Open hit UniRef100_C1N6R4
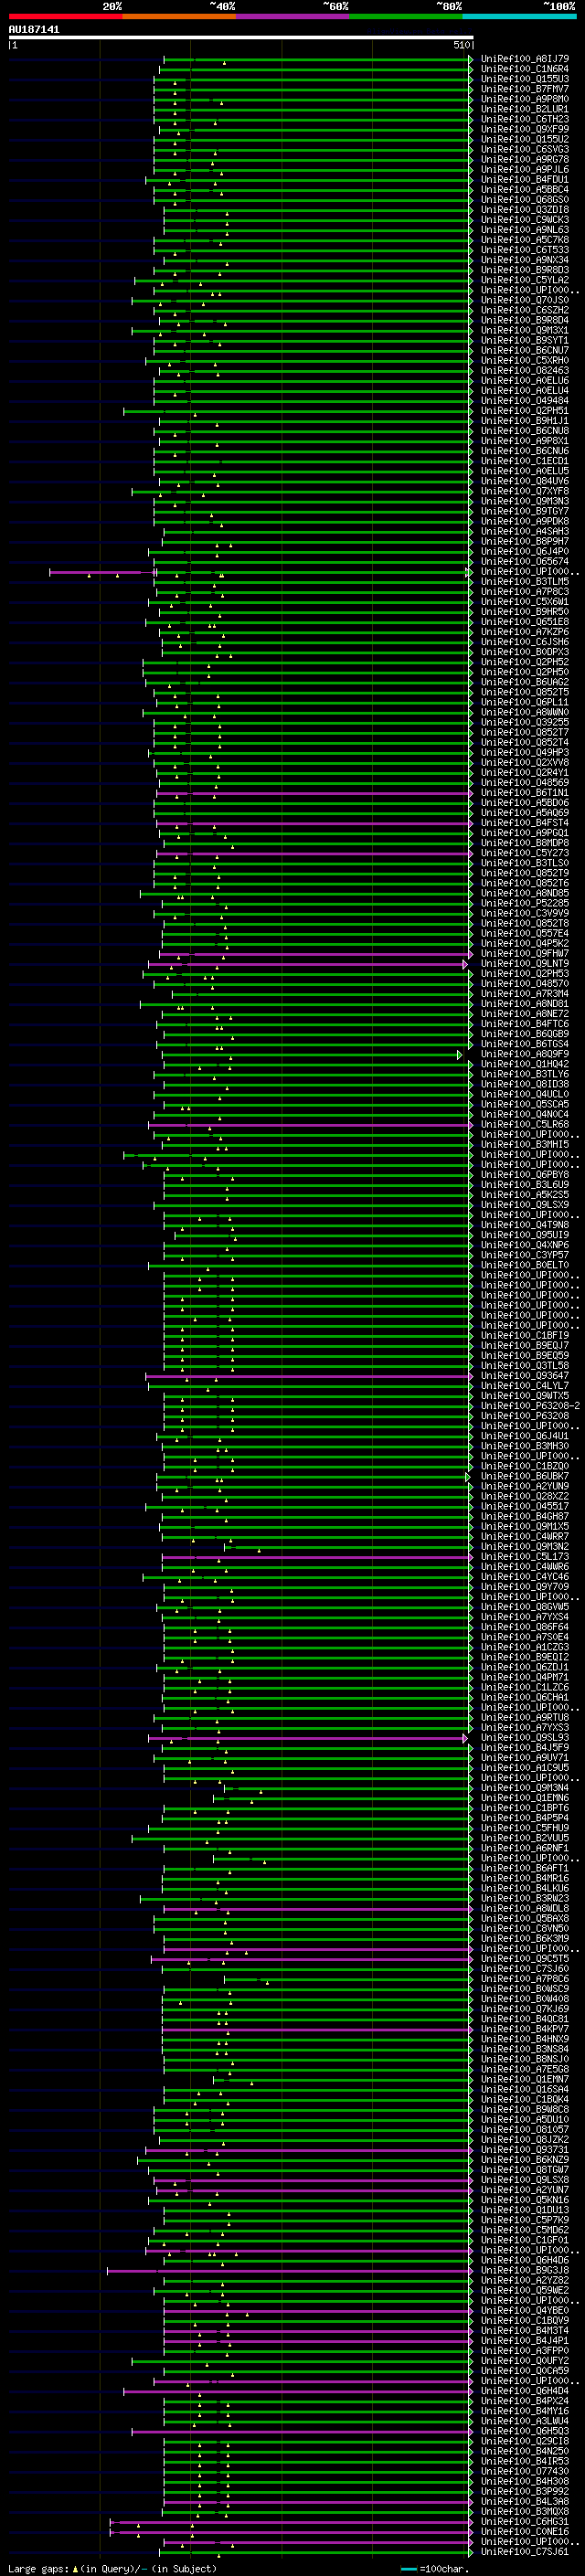Viewport: 585px width, 2576px height. pos(524,69)
